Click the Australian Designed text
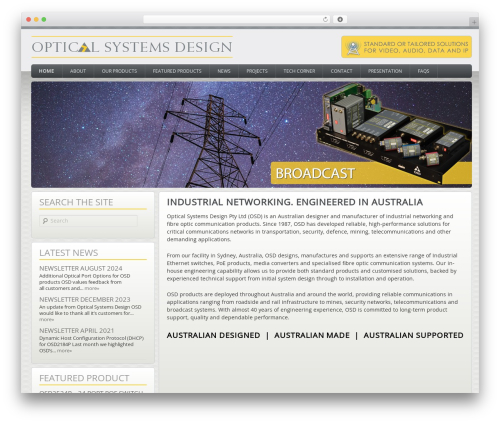This screenshot has height=423, width=500. click(213, 335)
